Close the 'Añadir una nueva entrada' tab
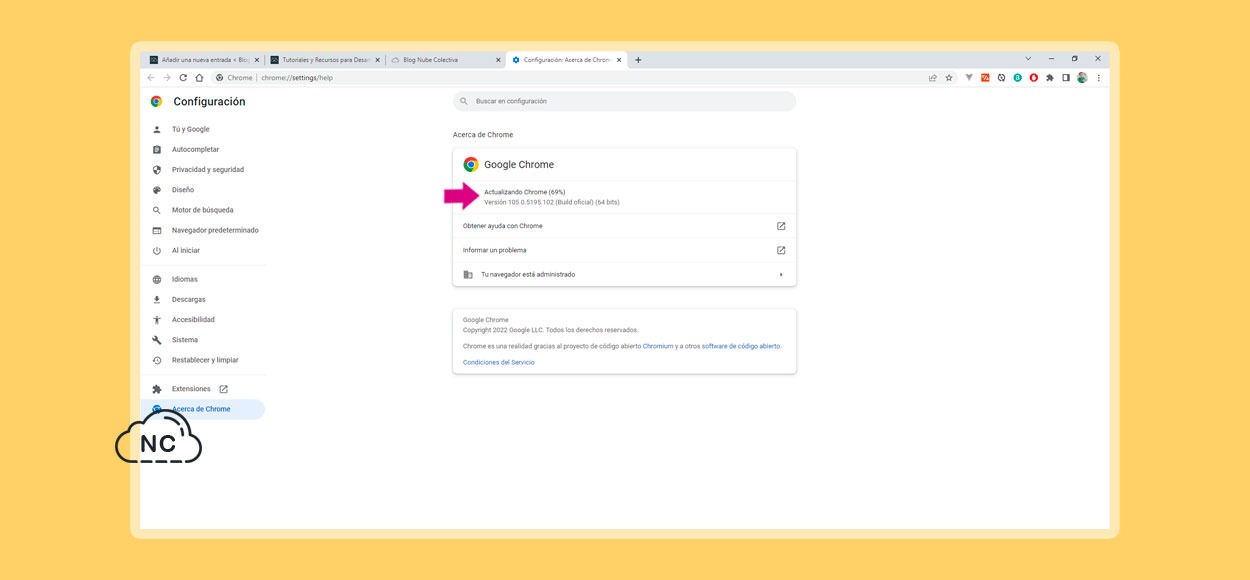 coord(257,60)
